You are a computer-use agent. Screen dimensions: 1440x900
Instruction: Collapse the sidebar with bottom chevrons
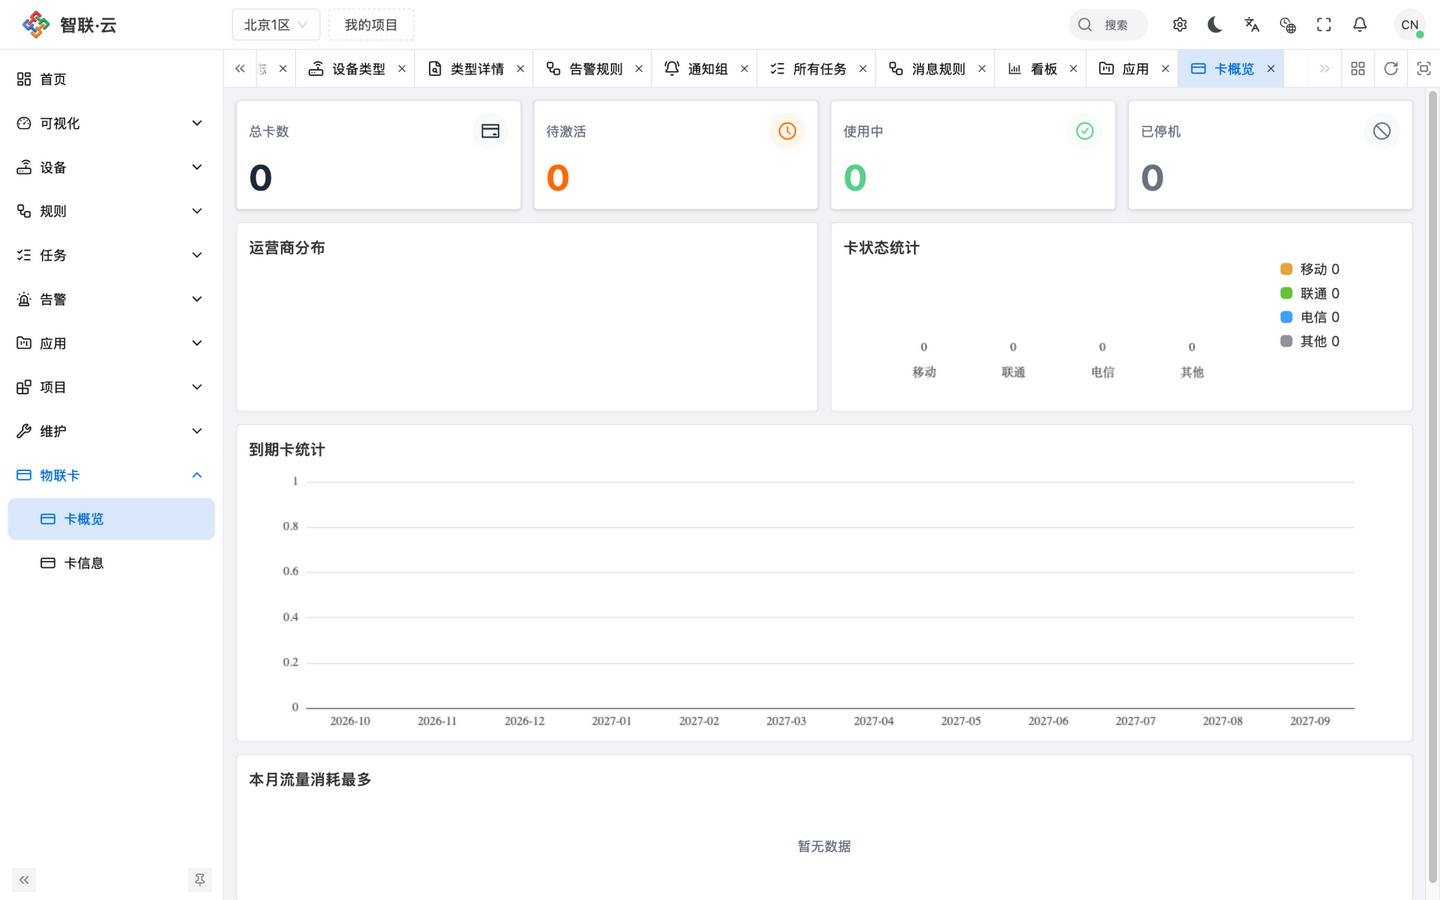point(24,880)
